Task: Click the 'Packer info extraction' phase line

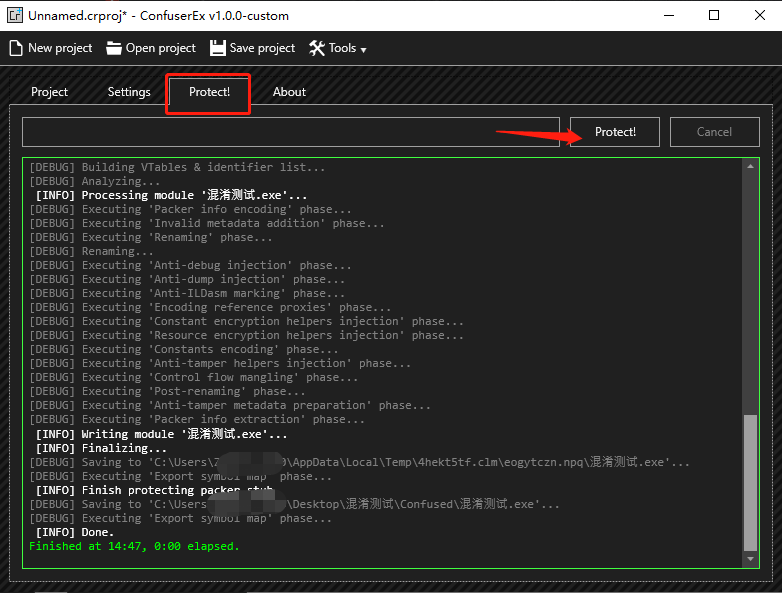Action: coord(196,419)
